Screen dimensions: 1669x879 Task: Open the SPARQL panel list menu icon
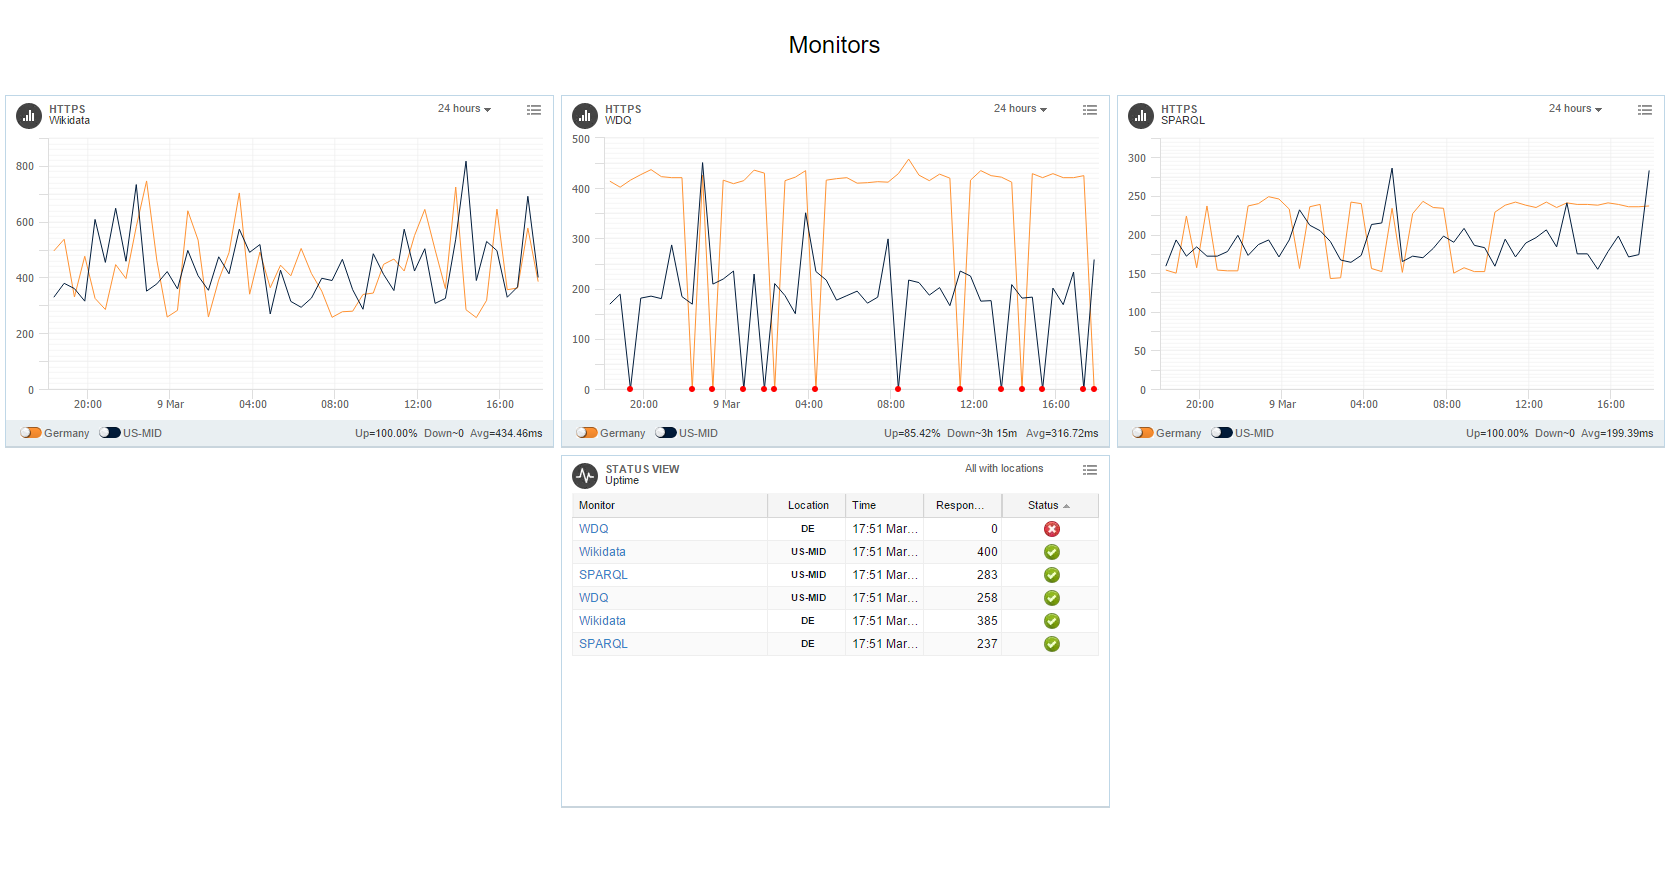click(1645, 110)
